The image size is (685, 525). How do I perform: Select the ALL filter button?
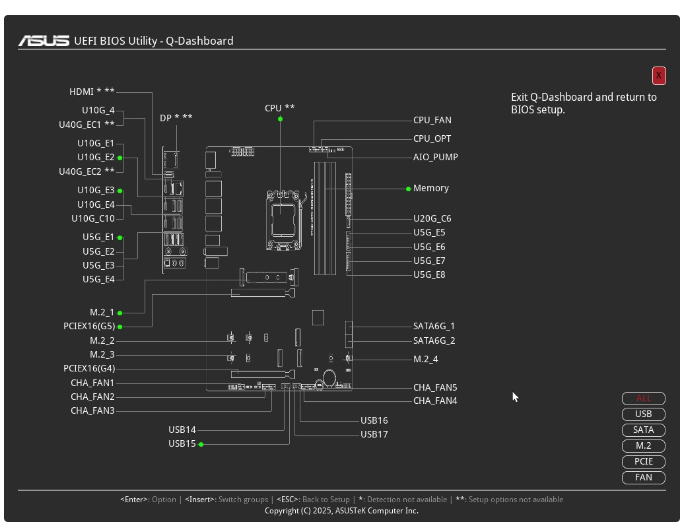pos(643,398)
